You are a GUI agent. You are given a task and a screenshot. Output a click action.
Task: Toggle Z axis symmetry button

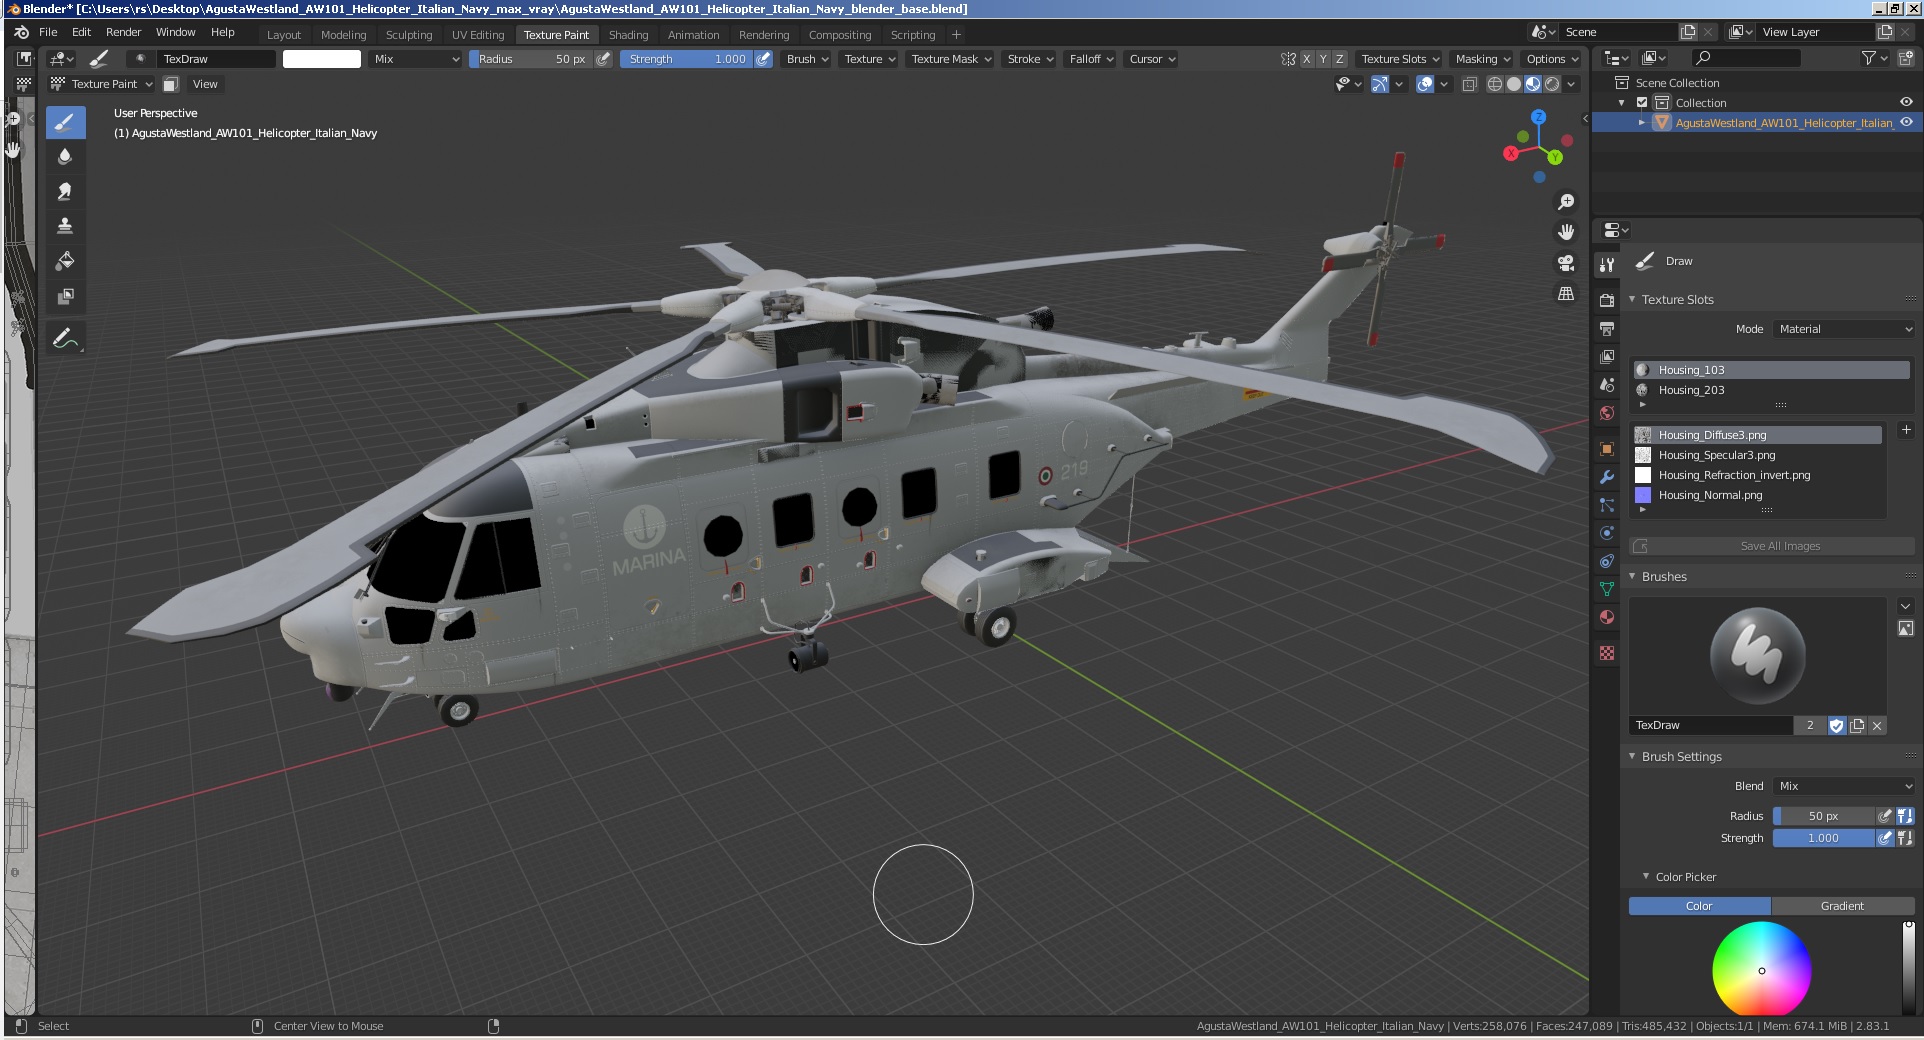click(x=1340, y=59)
